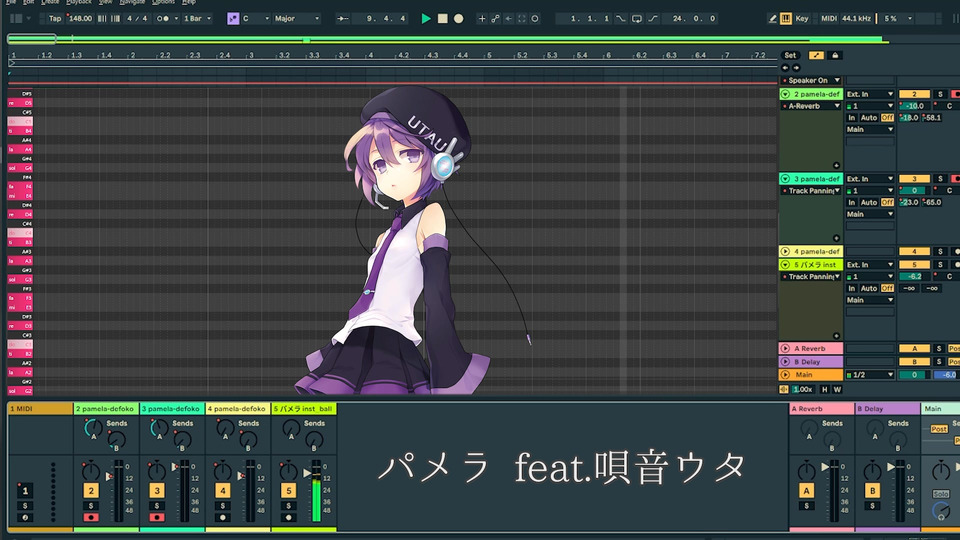Open the Major scale dropdown
This screenshot has width=960, height=540.
pos(296,18)
